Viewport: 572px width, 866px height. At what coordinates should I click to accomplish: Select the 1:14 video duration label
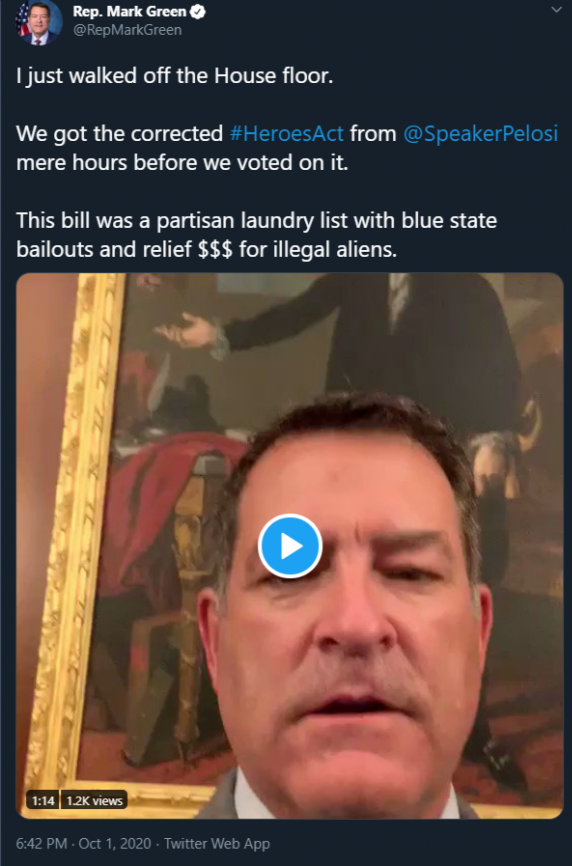point(42,800)
